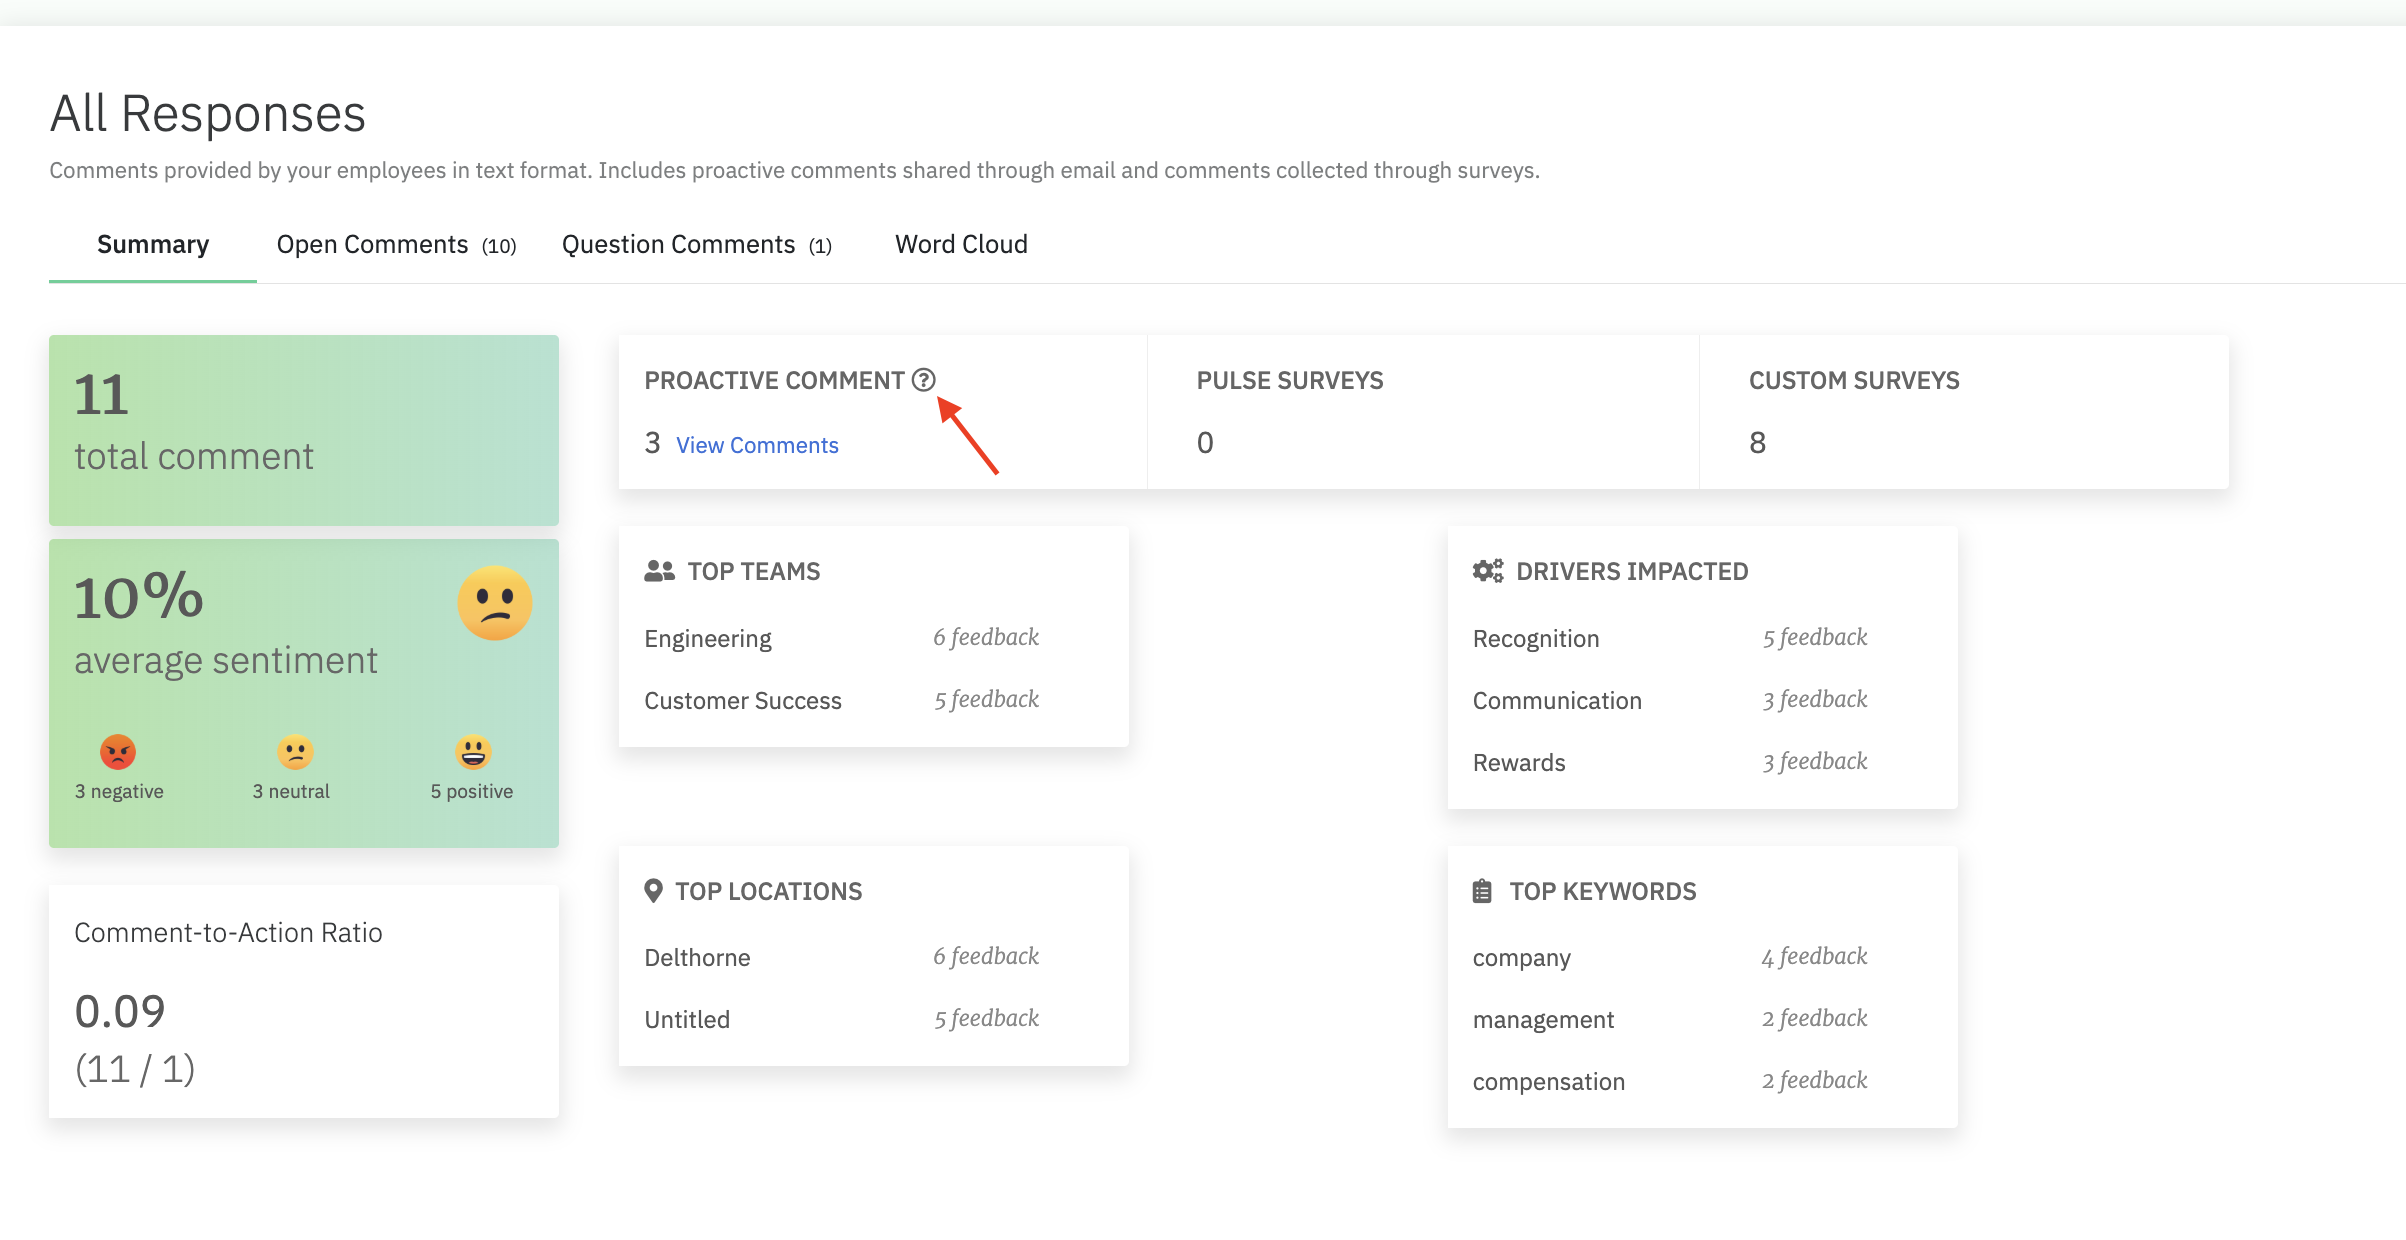The image size is (2406, 1240).
Task: Click the grinning positive sentiment emoji
Action: [473, 752]
